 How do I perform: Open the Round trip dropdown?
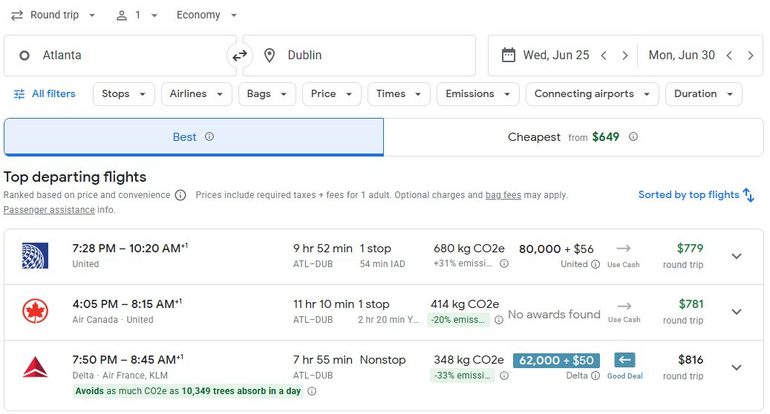pos(54,15)
